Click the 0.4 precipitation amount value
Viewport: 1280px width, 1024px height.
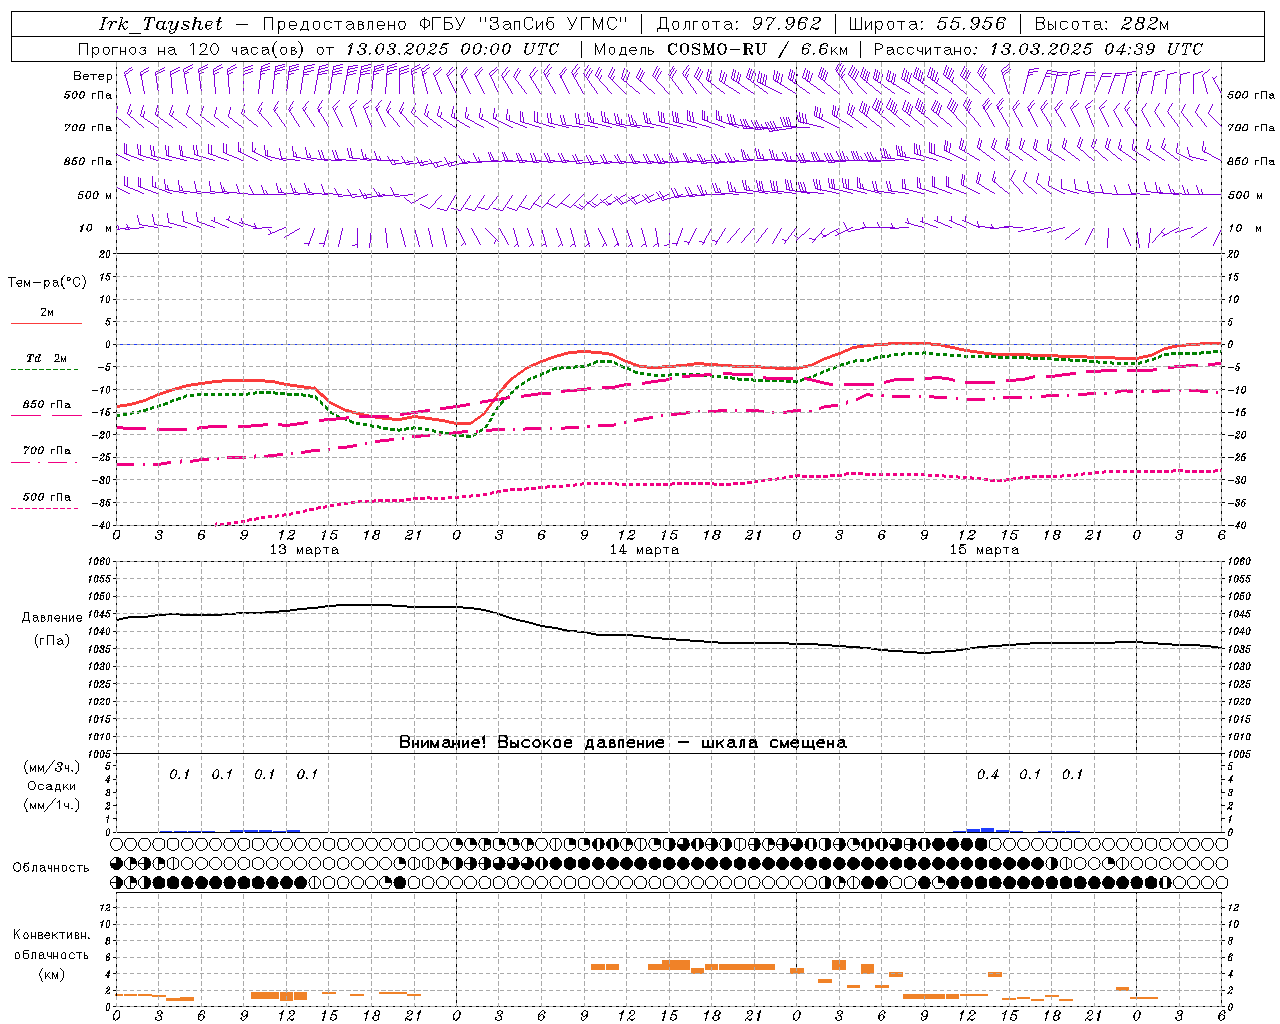(987, 775)
